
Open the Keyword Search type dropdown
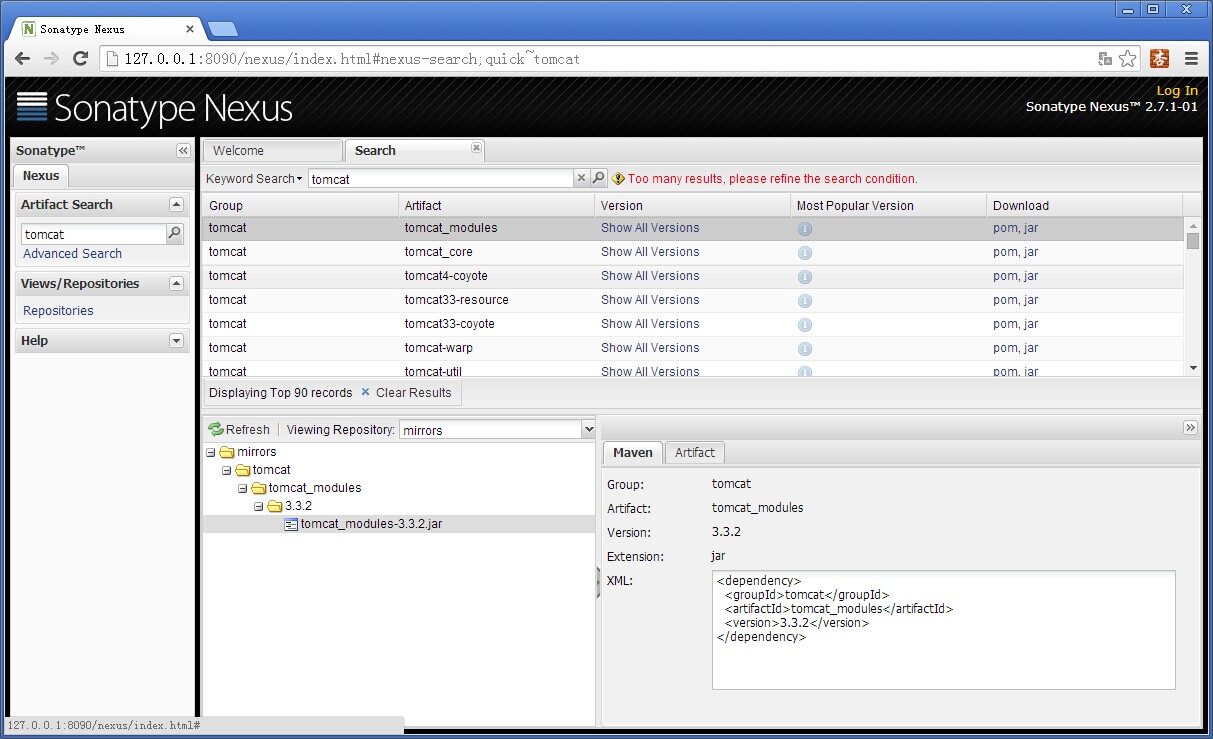coord(254,179)
